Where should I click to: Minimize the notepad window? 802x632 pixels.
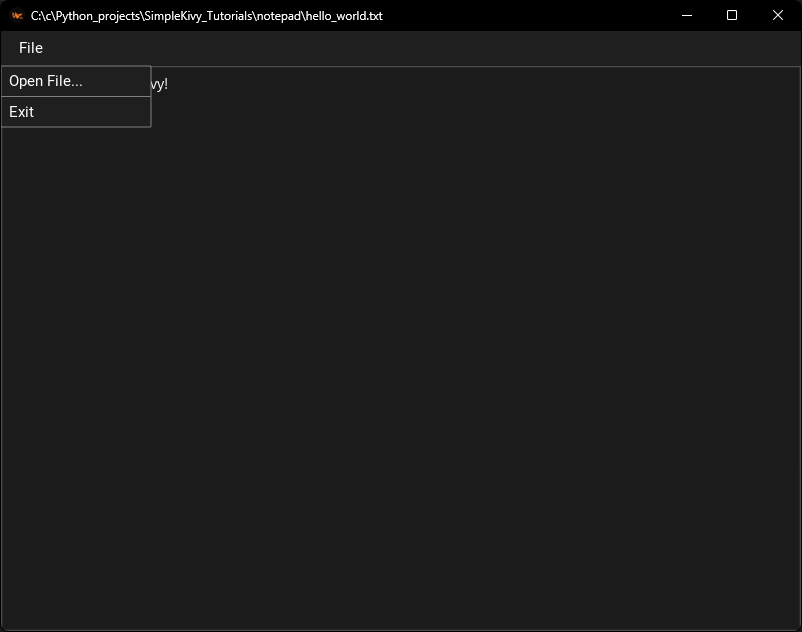686,16
